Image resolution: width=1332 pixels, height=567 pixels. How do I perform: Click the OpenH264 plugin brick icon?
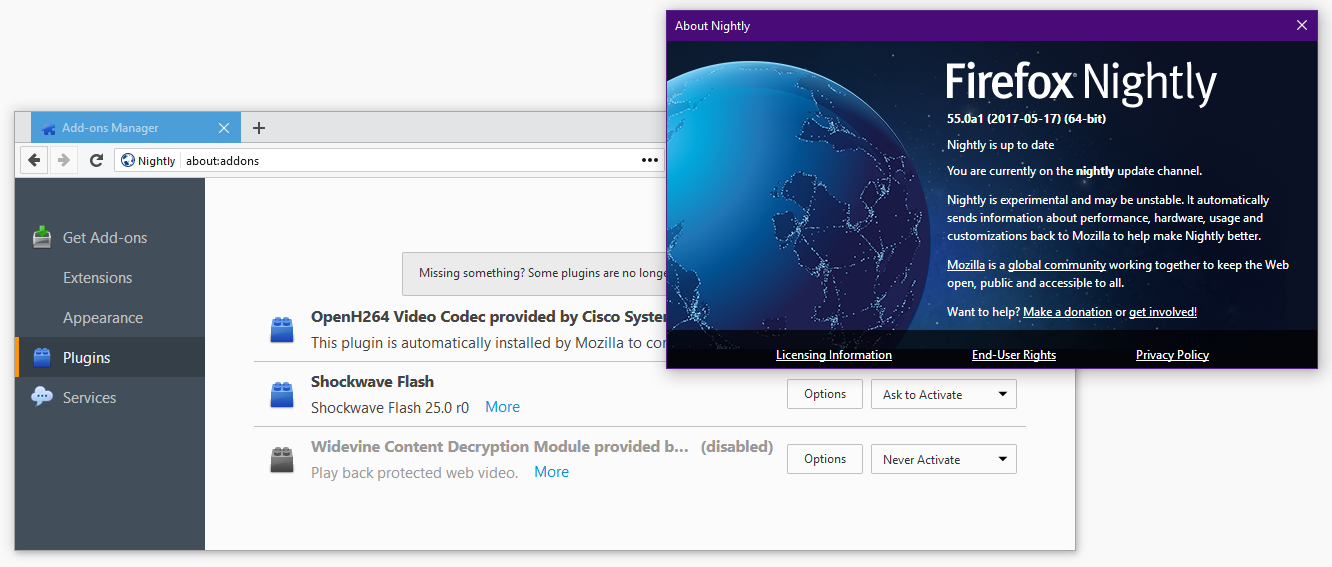click(x=281, y=329)
